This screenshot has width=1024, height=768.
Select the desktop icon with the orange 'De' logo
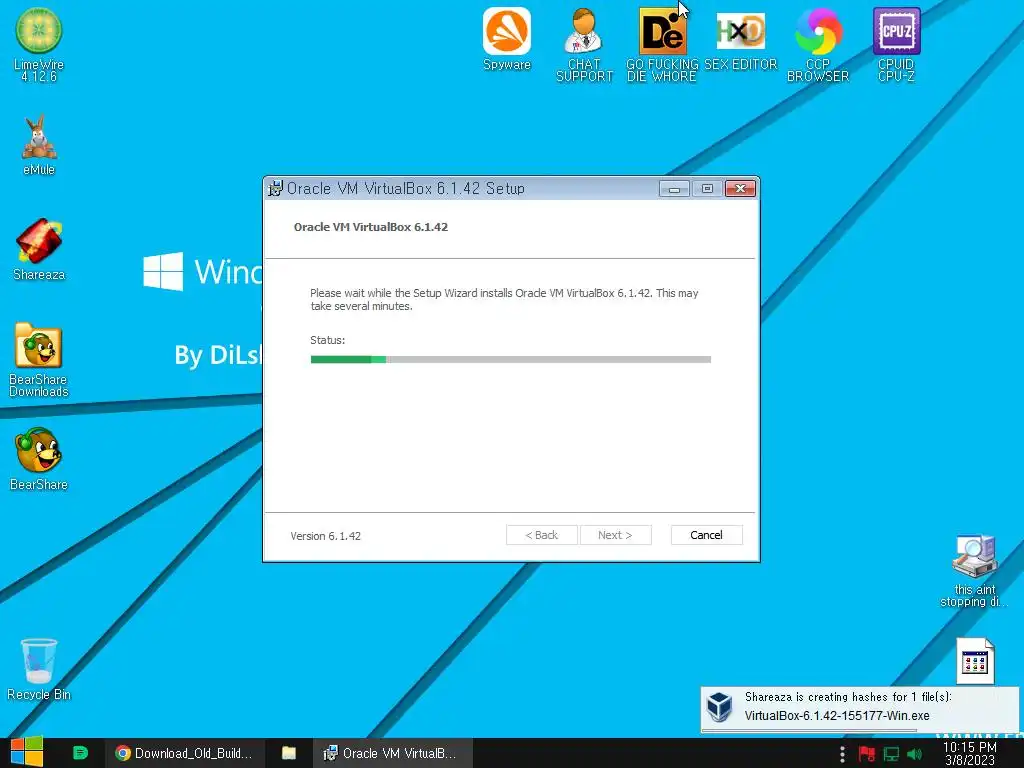tap(662, 44)
